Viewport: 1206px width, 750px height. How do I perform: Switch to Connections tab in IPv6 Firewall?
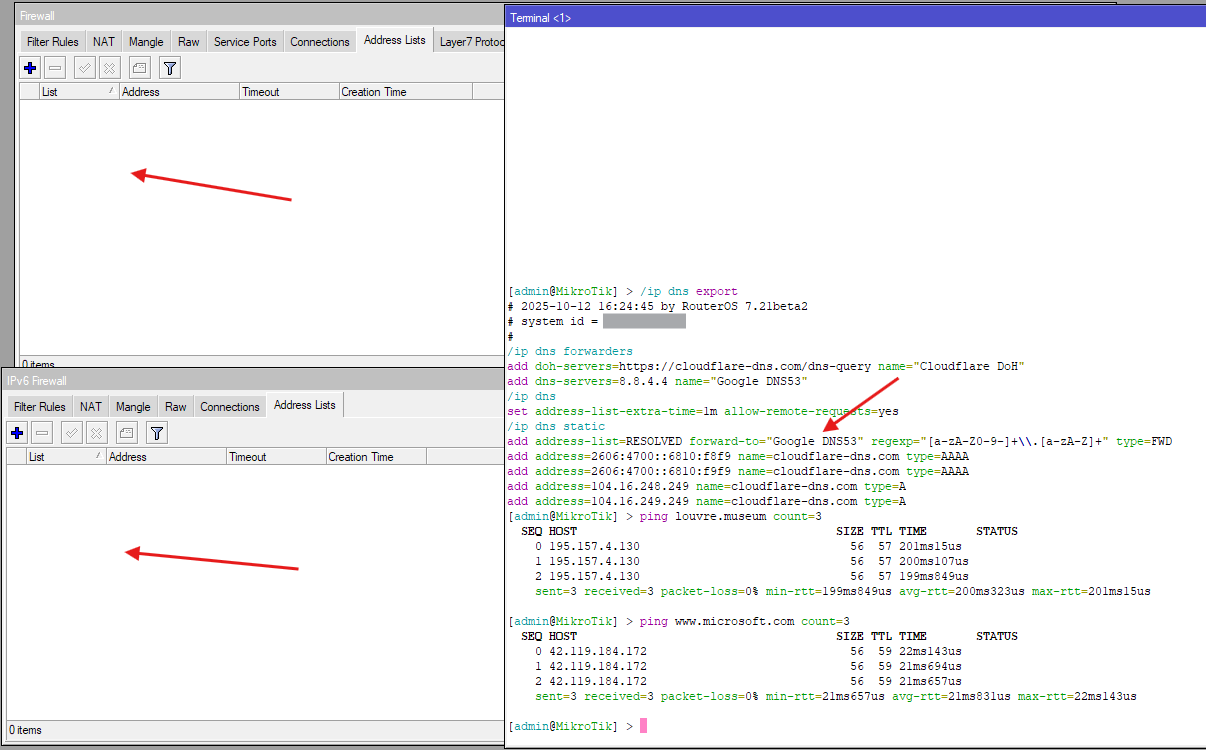pos(229,407)
